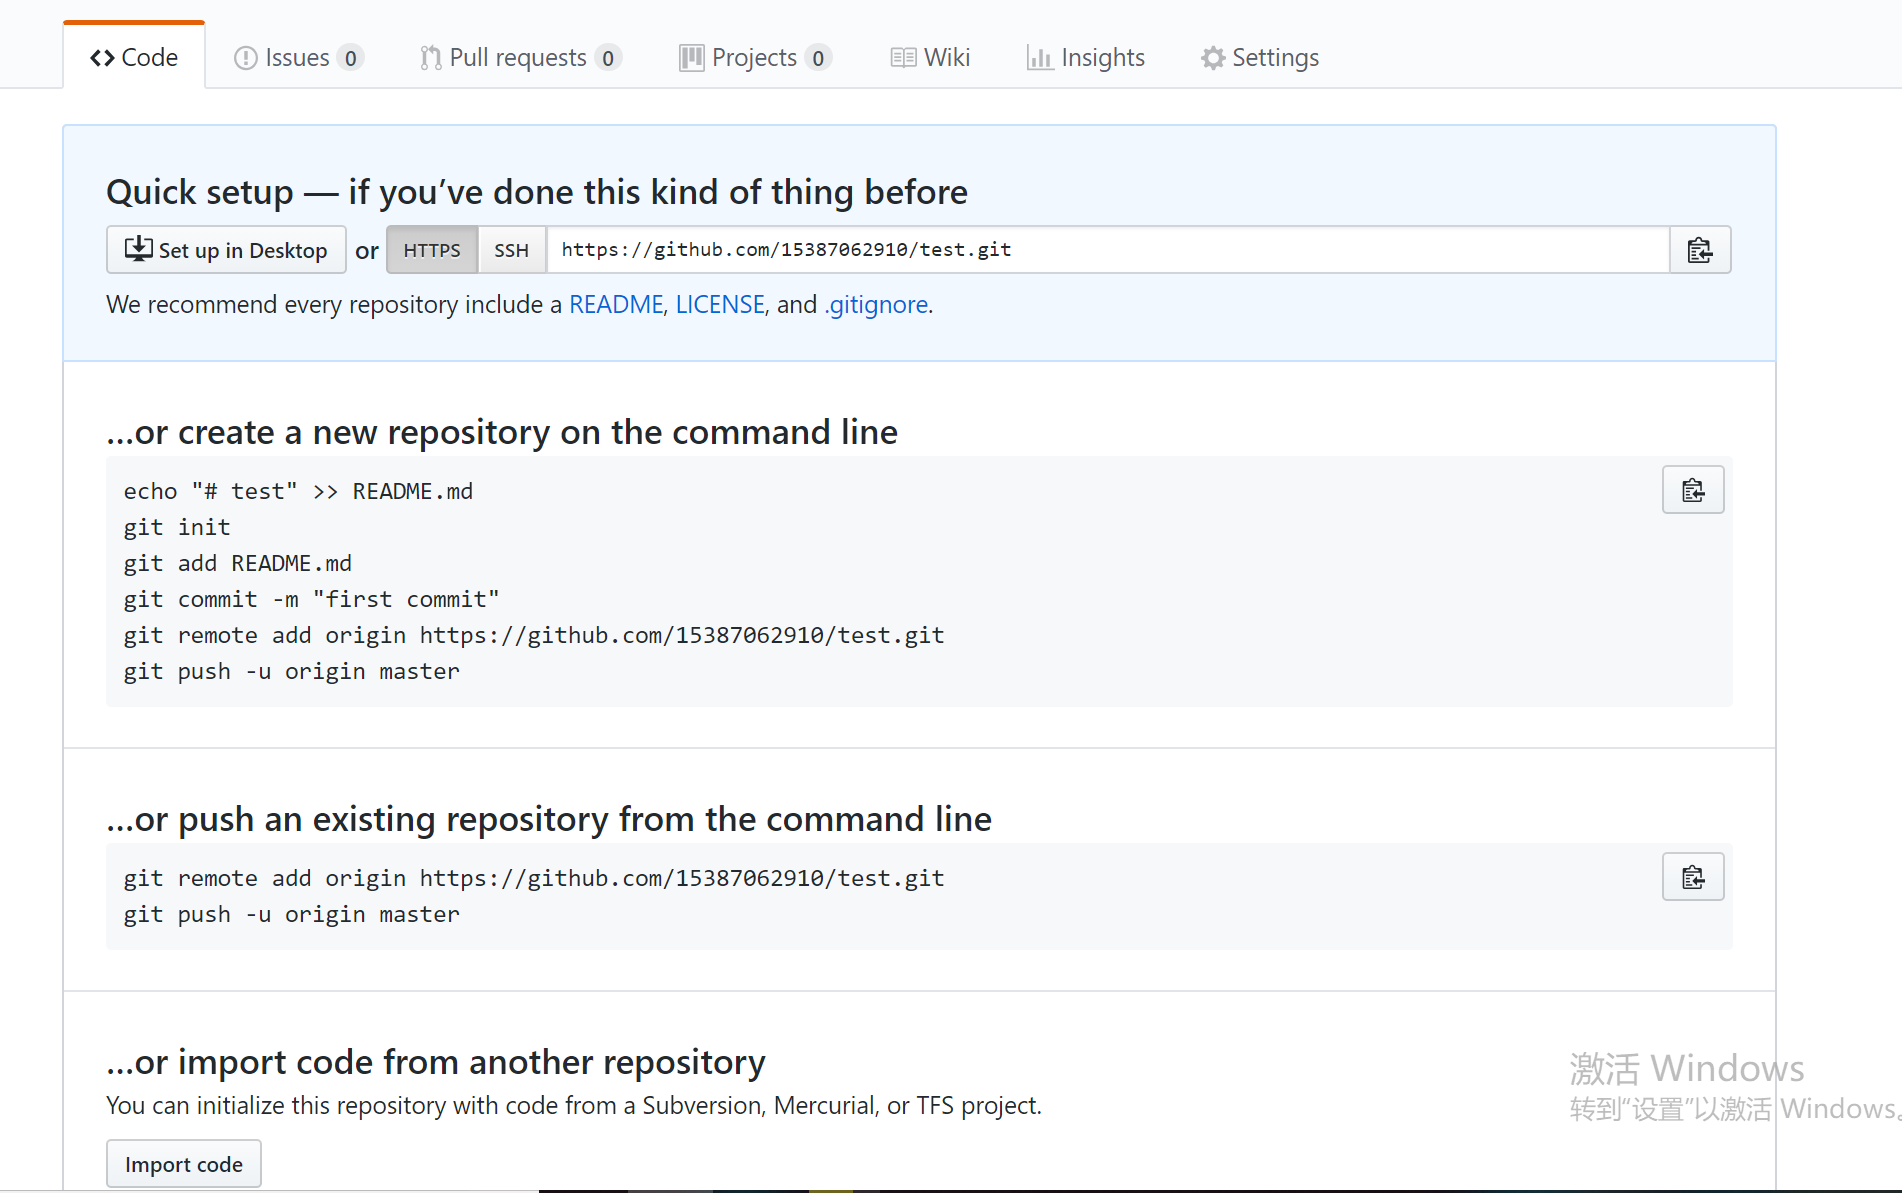Click the 'git init' command line

(177, 527)
